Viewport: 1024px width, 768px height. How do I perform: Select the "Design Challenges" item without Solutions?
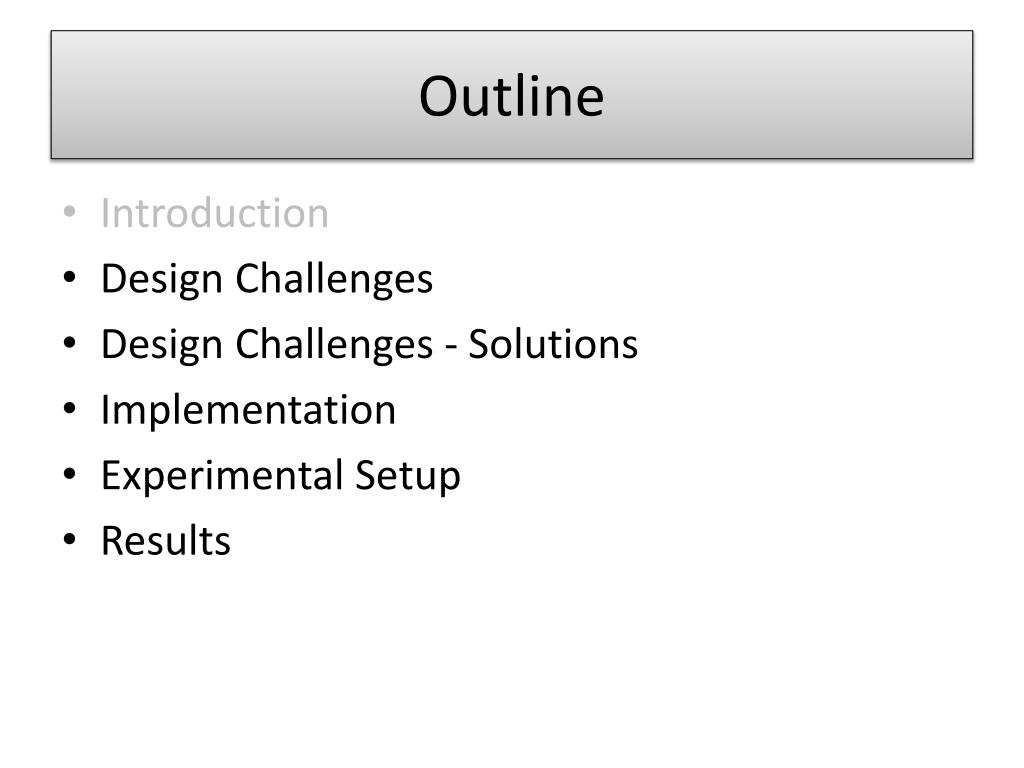tap(266, 281)
